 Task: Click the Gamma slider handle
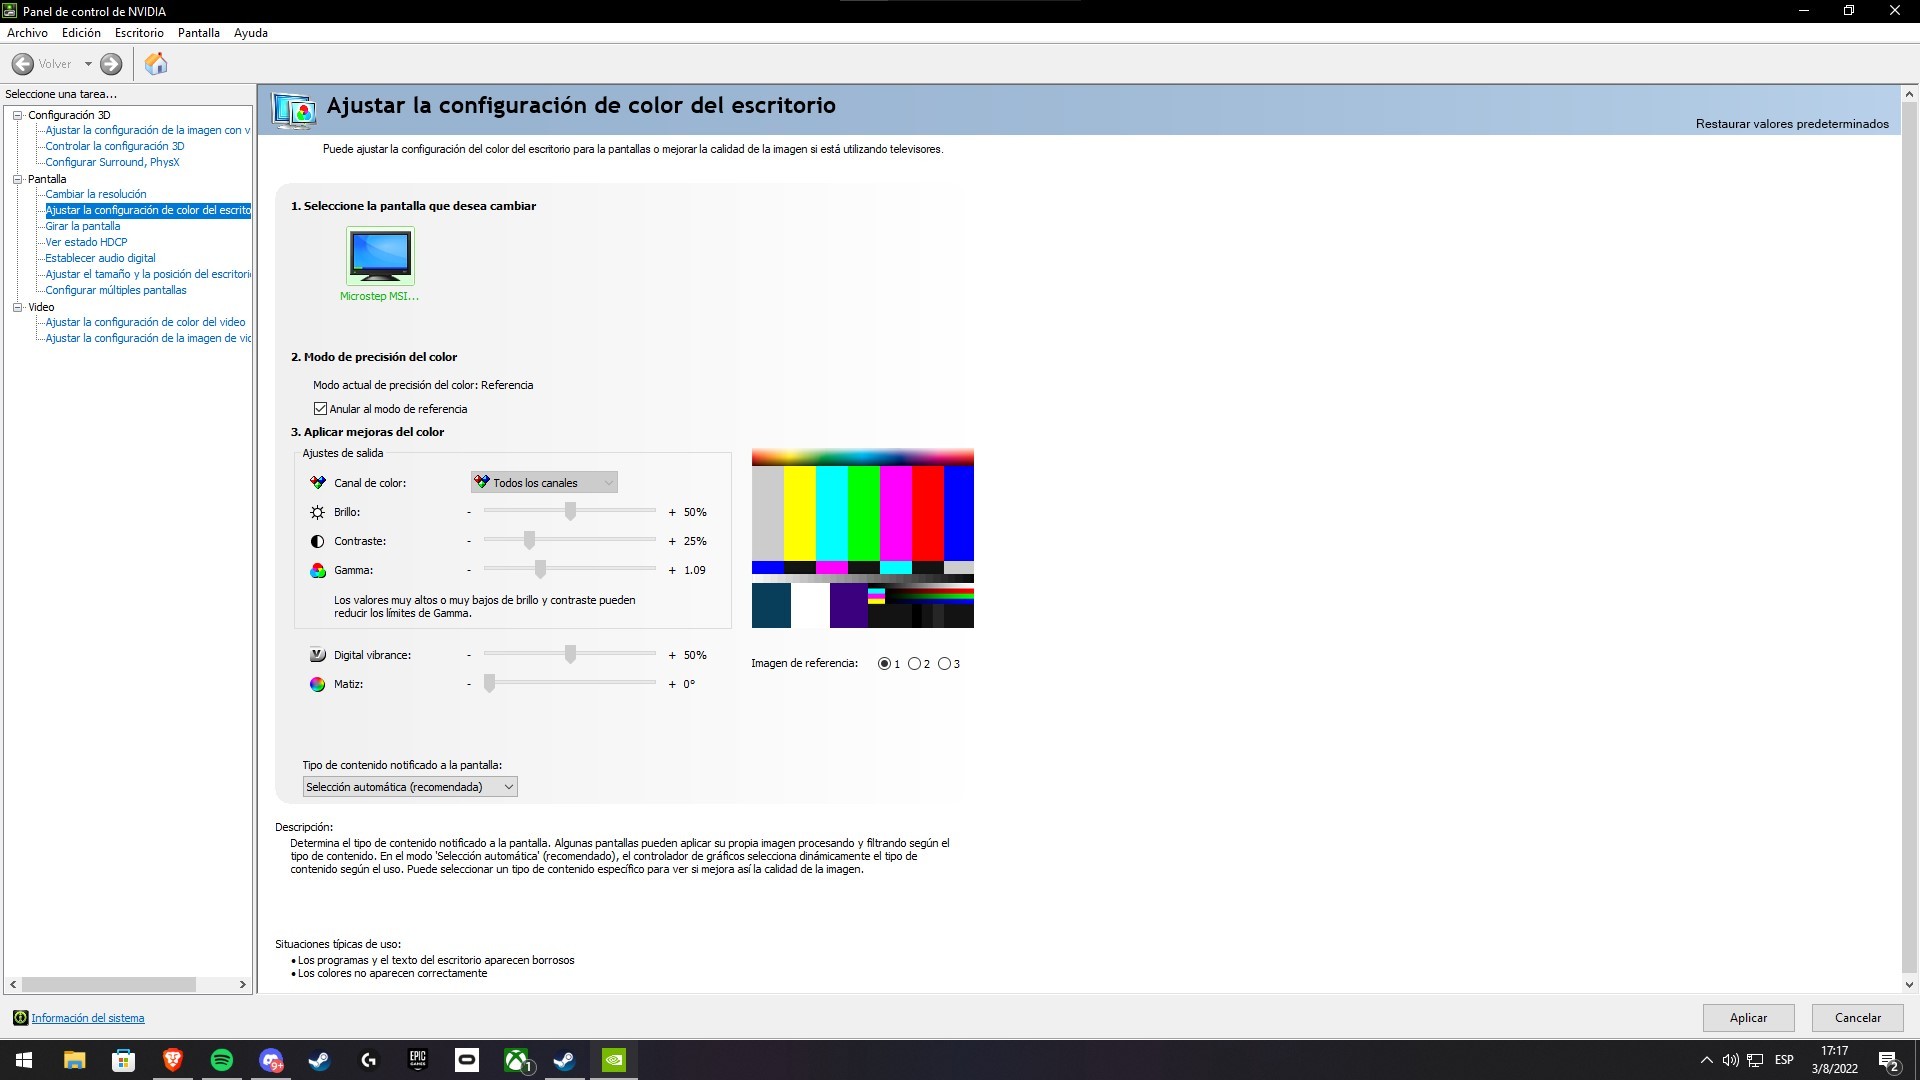click(540, 569)
